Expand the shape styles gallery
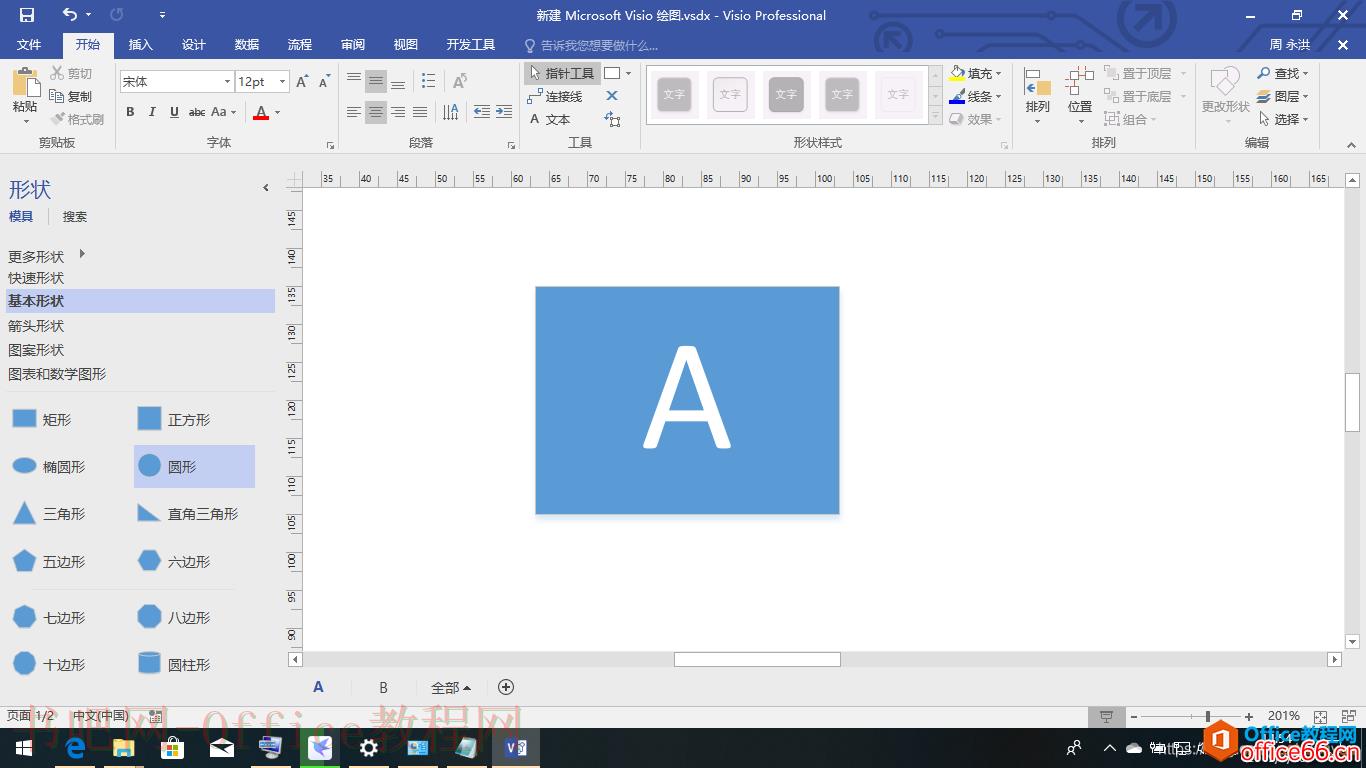This screenshot has width=1366, height=768. (936, 117)
